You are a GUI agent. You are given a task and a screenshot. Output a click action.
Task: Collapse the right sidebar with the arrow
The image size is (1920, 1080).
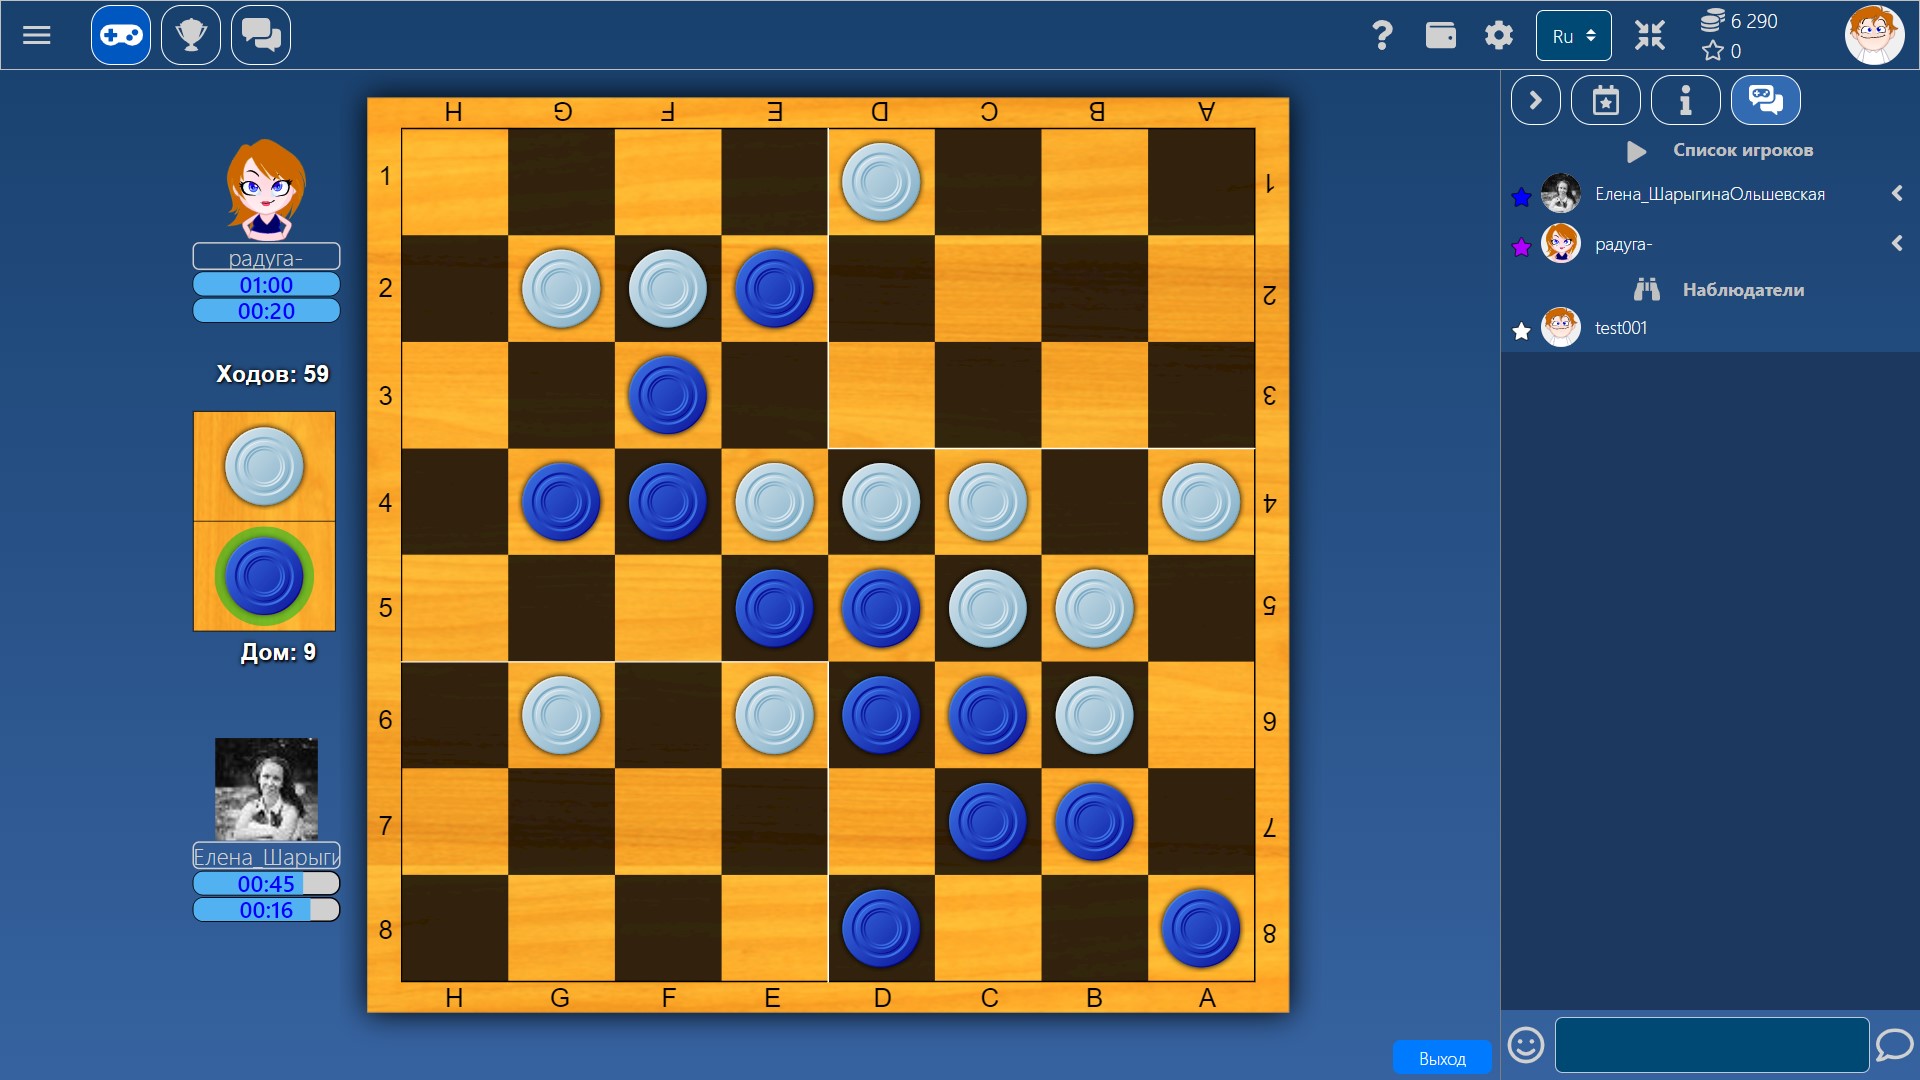(x=1536, y=100)
